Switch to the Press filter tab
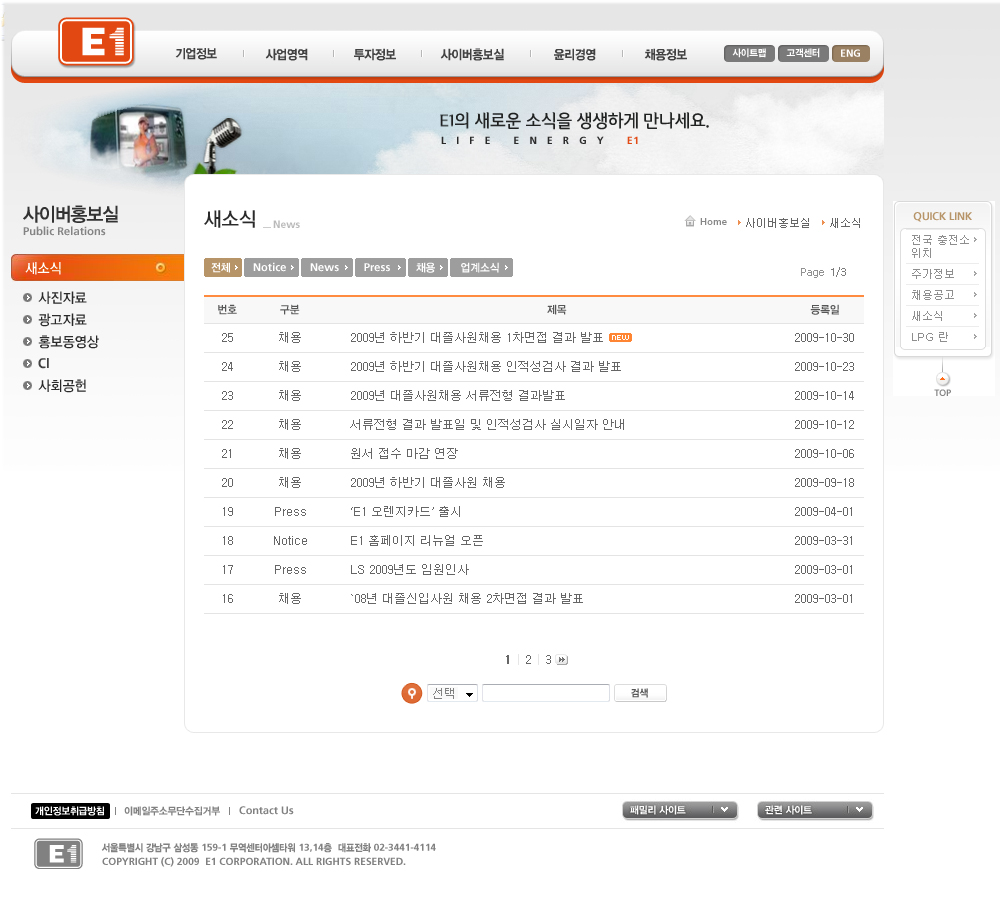 click(x=380, y=268)
